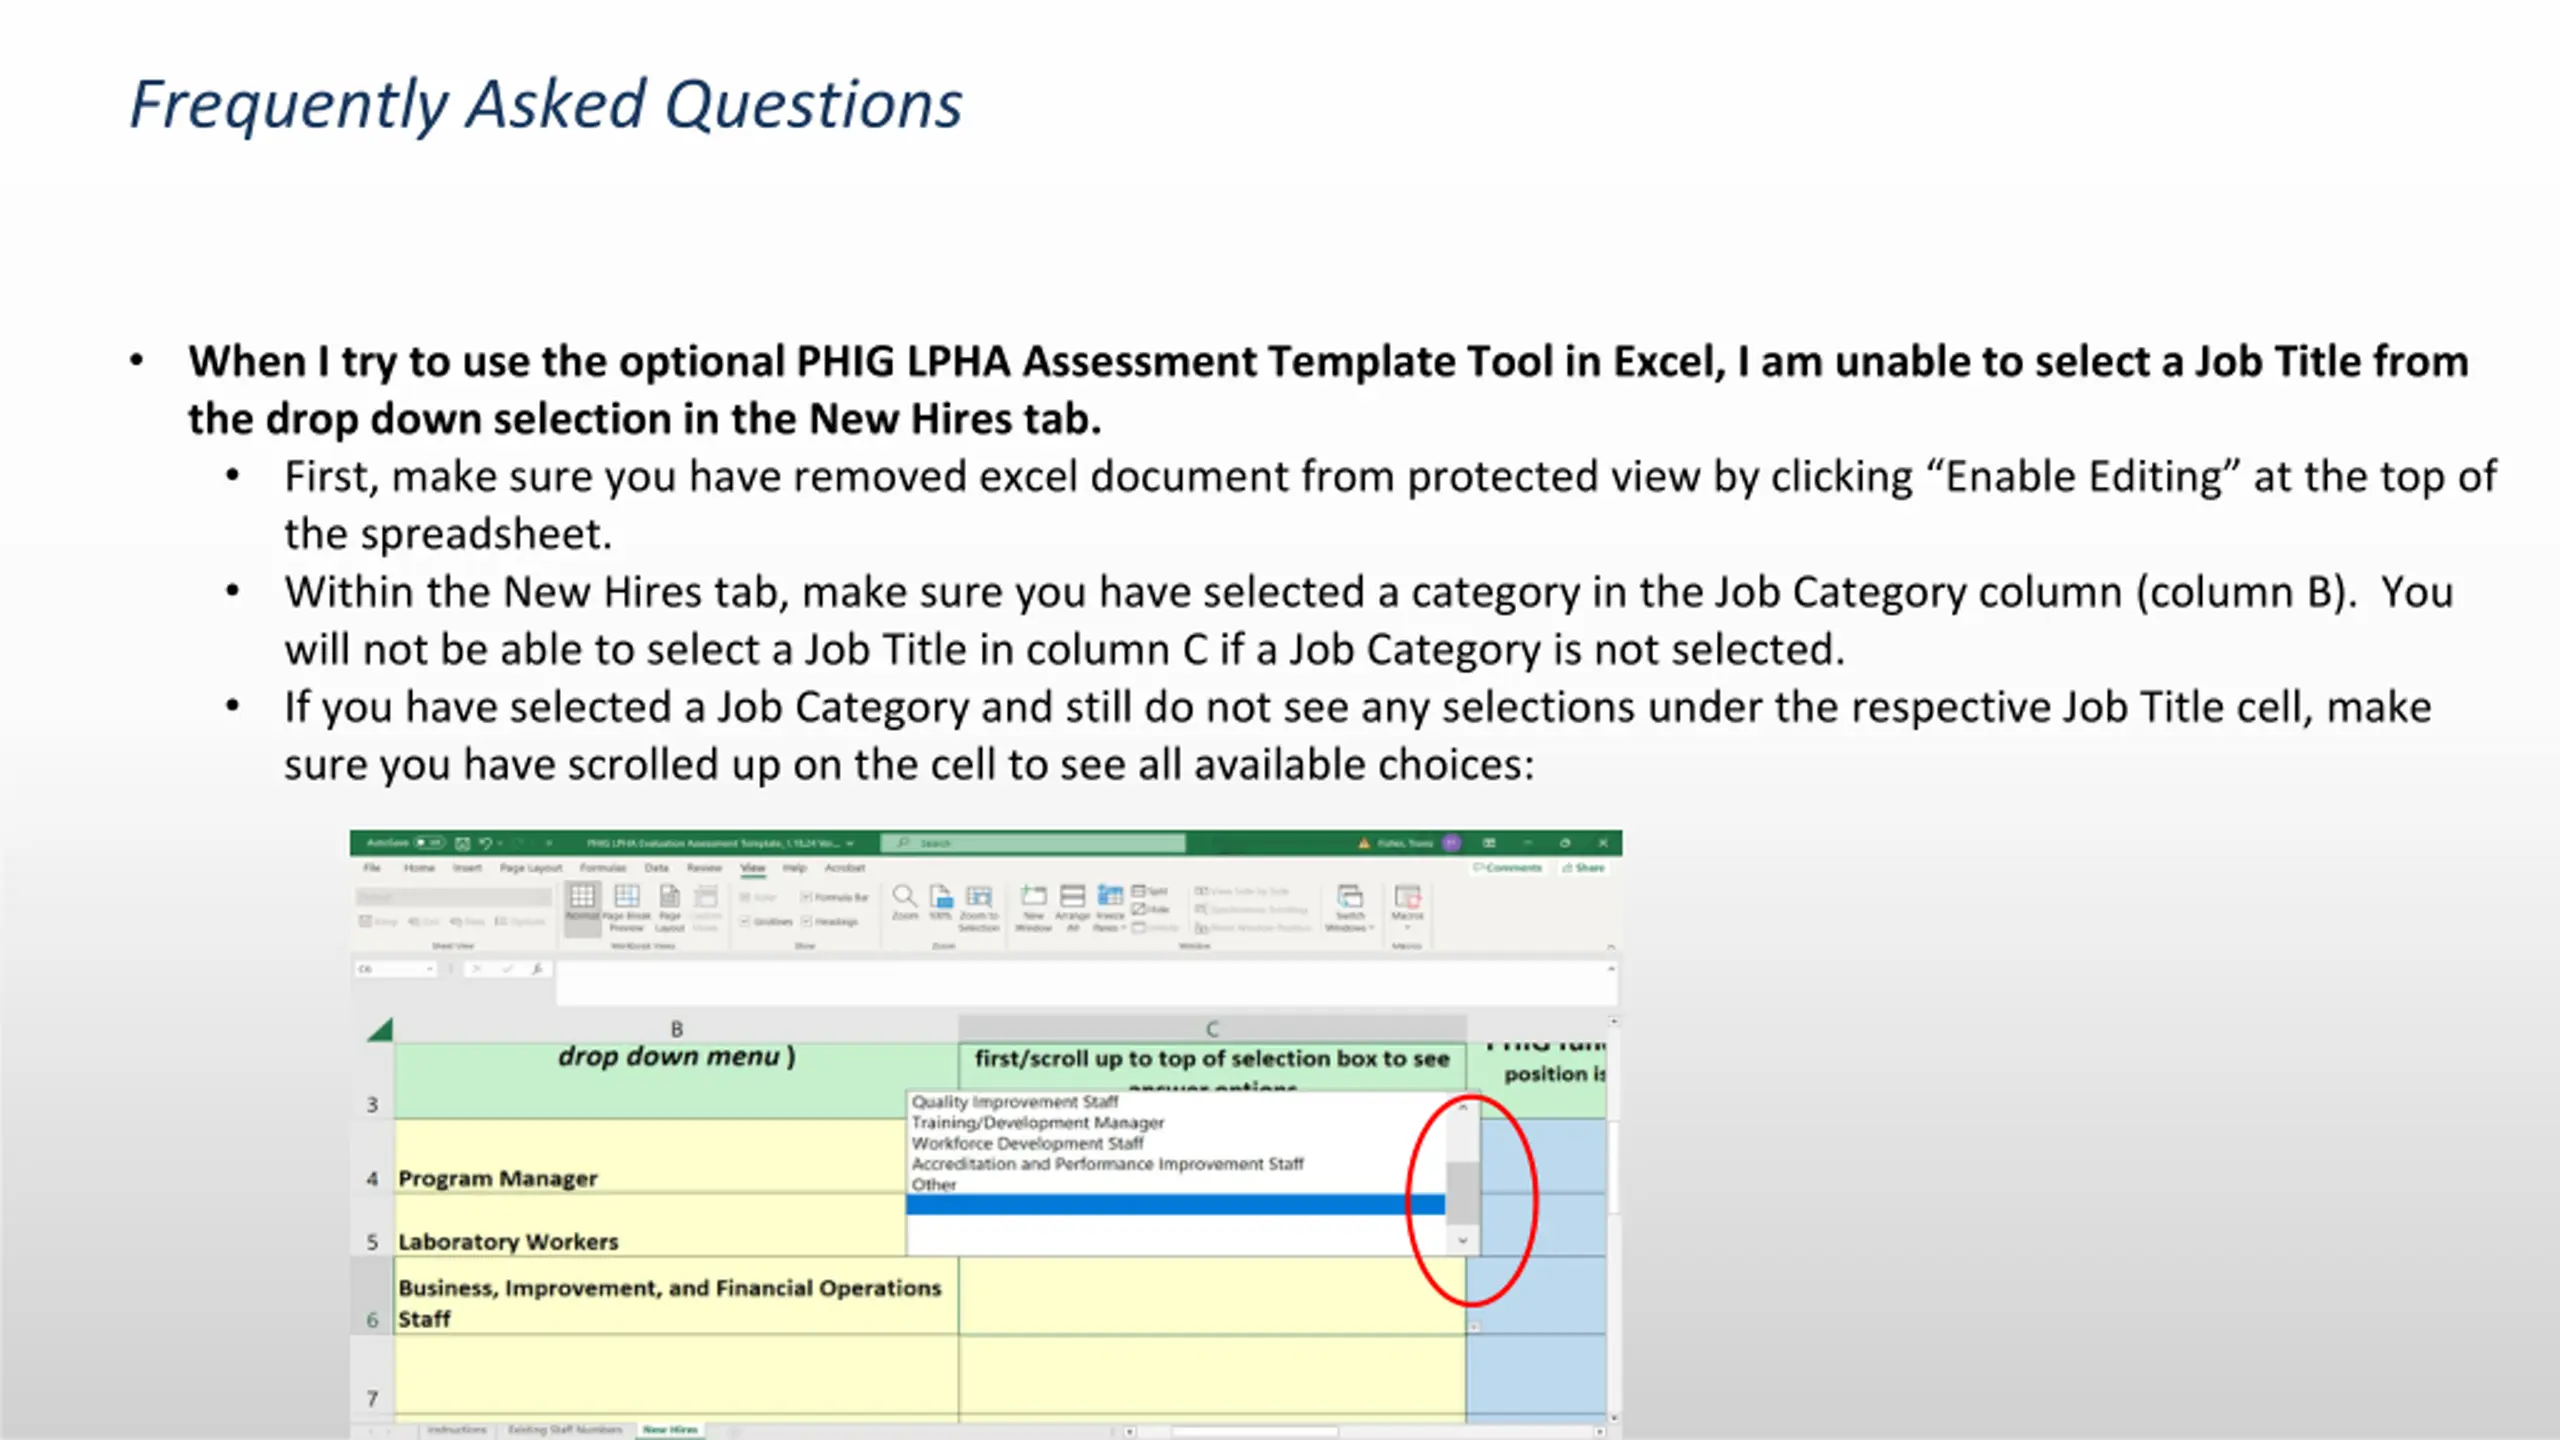The height and width of the screenshot is (1440, 2560).
Task: Click the Search box in title bar
Action: (1033, 843)
